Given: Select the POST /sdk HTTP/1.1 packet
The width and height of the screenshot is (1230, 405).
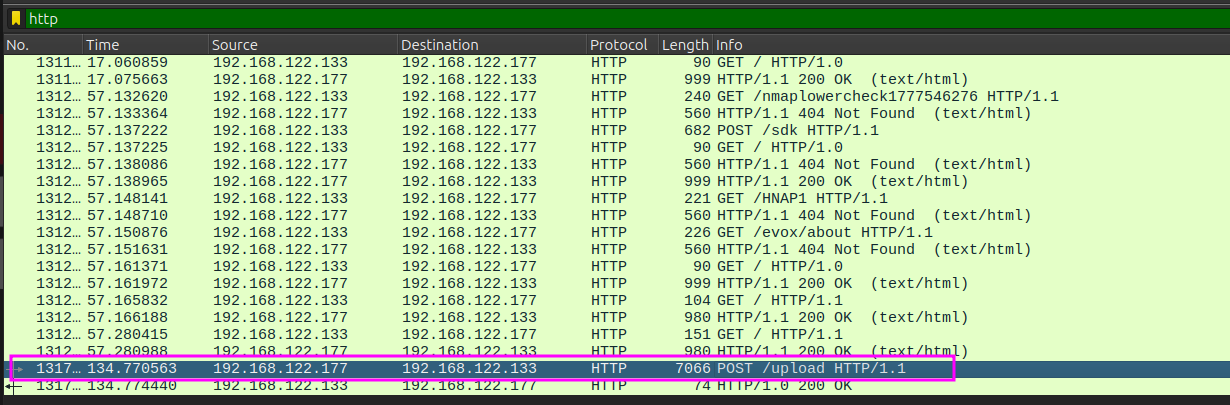Looking at the screenshot, I should tap(615, 130).
